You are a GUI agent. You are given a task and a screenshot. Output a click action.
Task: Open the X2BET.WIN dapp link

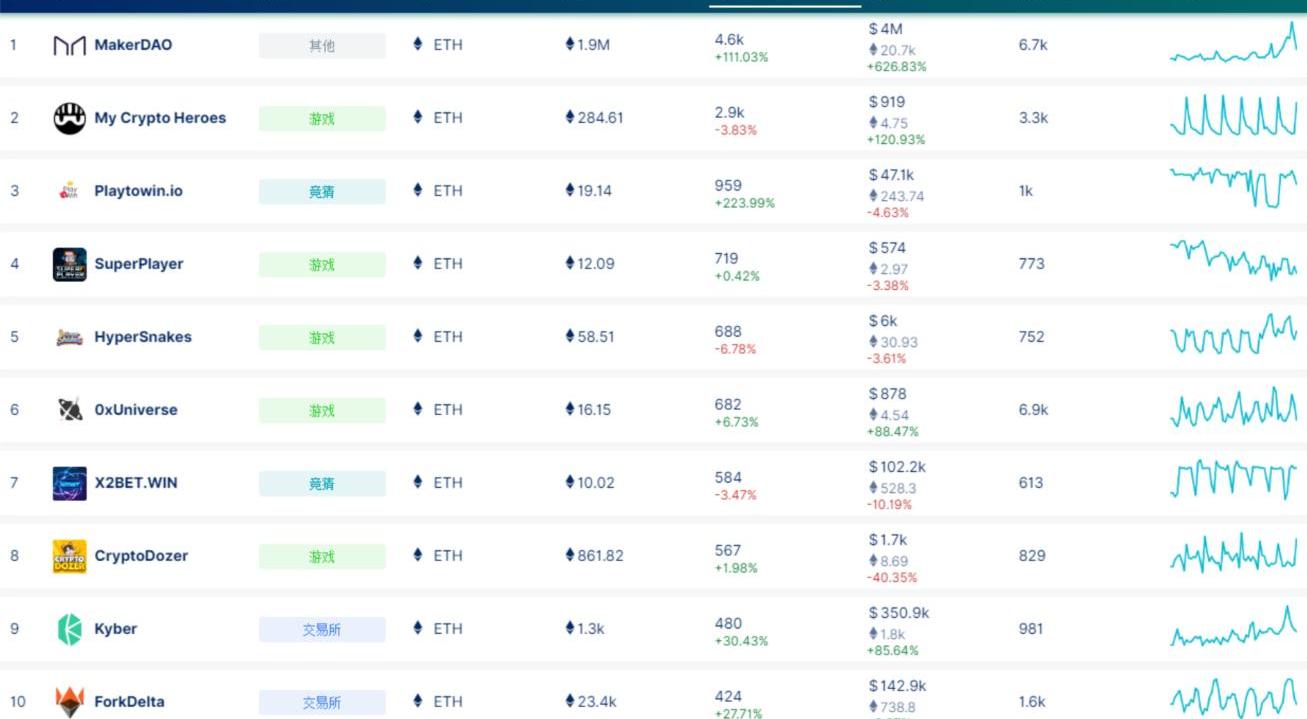(136, 483)
